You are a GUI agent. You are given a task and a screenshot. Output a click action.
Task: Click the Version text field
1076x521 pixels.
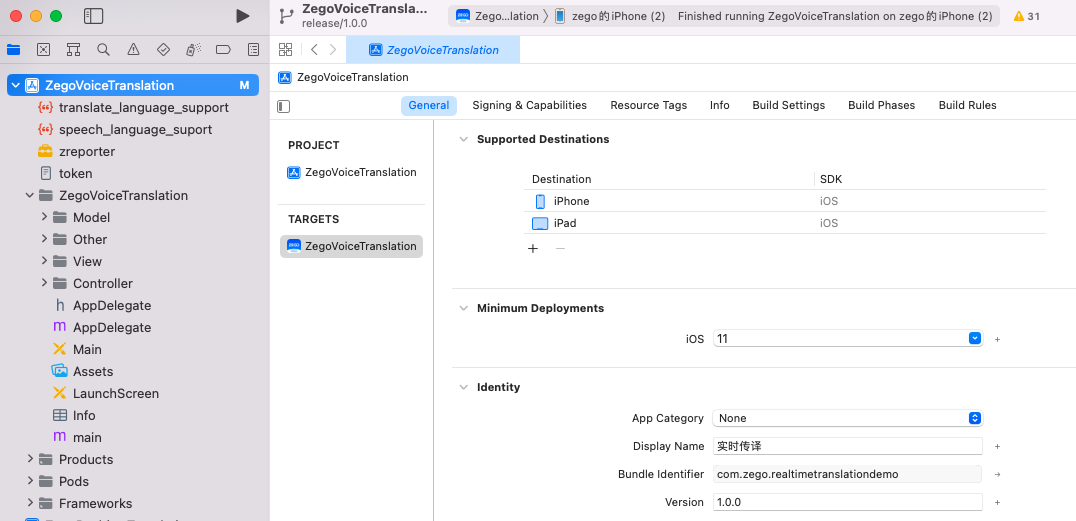point(847,502)
